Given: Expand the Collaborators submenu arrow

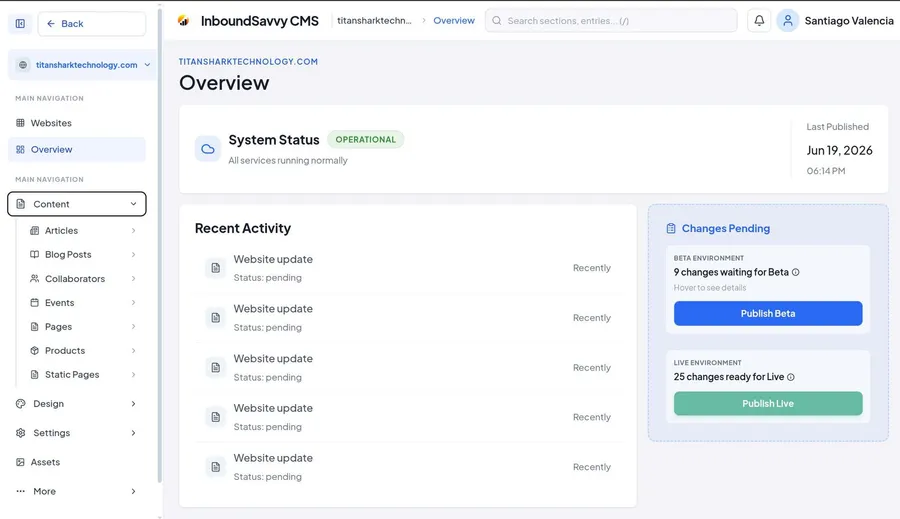Looking at the screenshot, I should 133,278.
